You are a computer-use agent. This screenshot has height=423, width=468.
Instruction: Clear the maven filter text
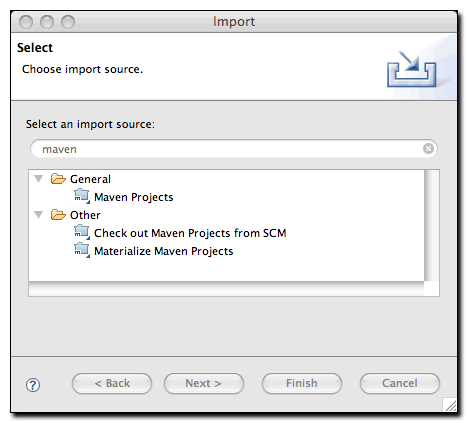pos(428,148)
